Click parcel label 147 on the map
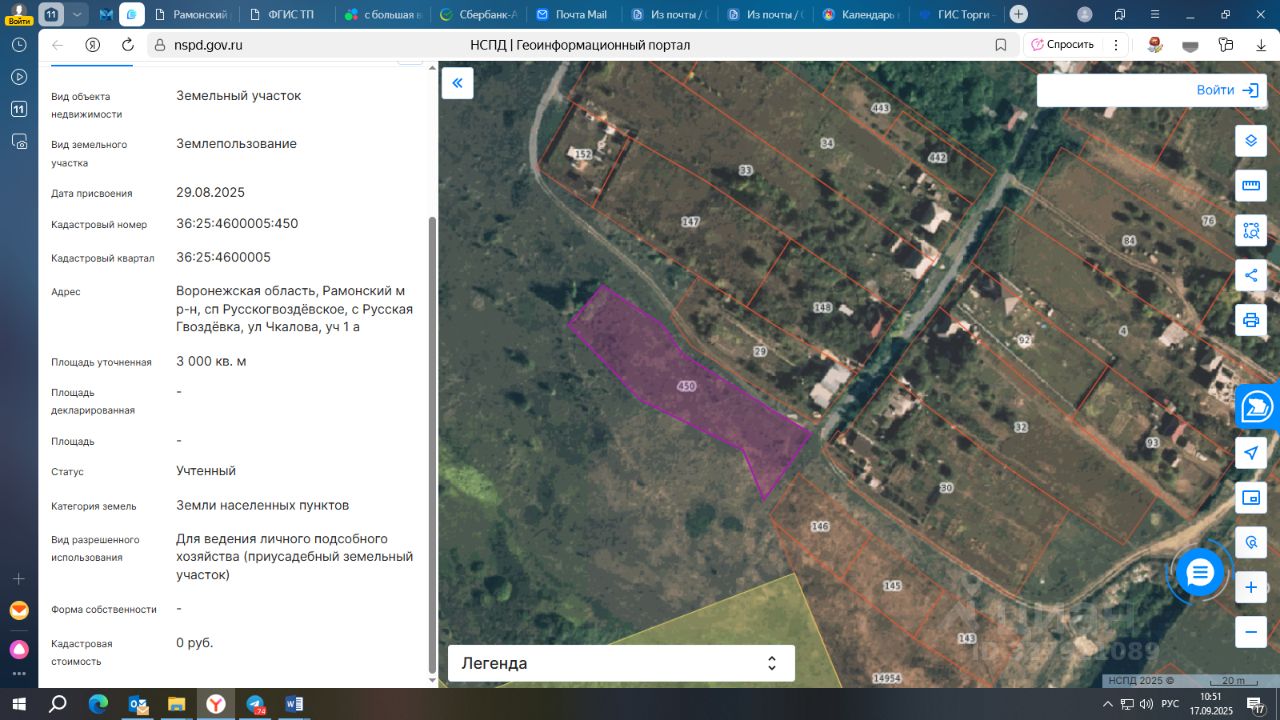The height and width of the screenshot is (720, 1280). 690,222
